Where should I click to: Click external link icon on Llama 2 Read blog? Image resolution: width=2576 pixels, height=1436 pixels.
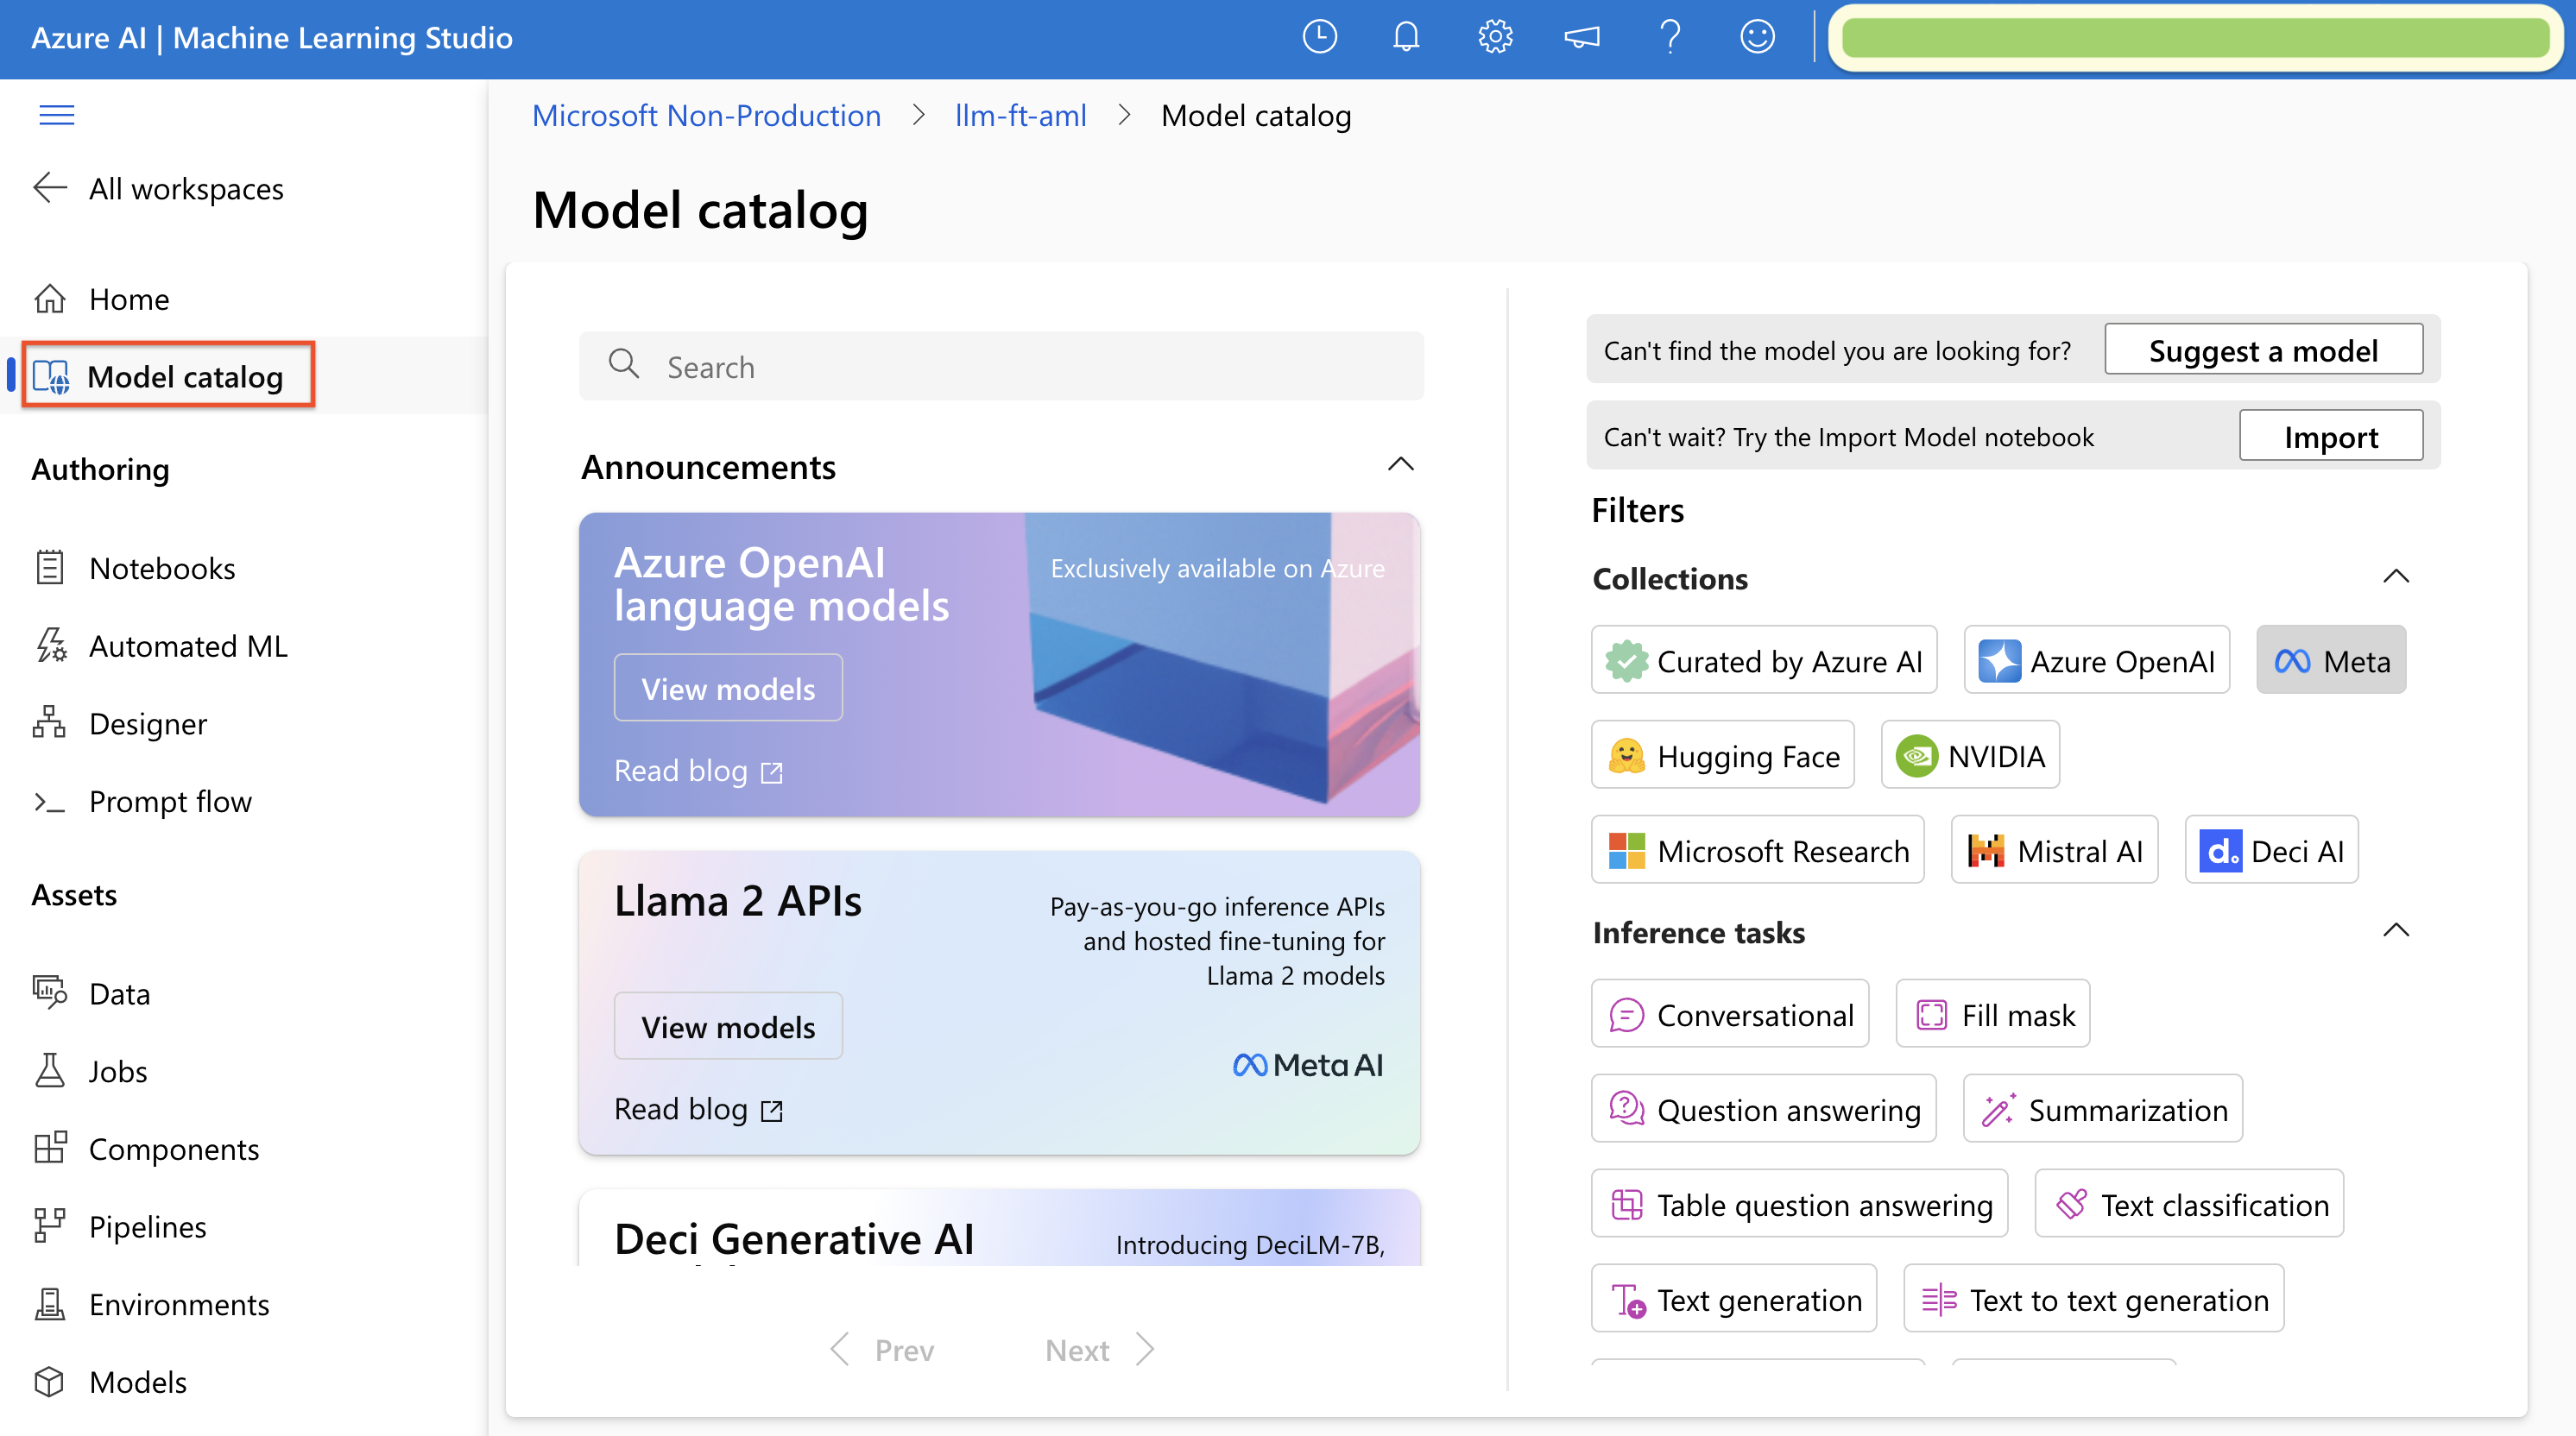771,1111
